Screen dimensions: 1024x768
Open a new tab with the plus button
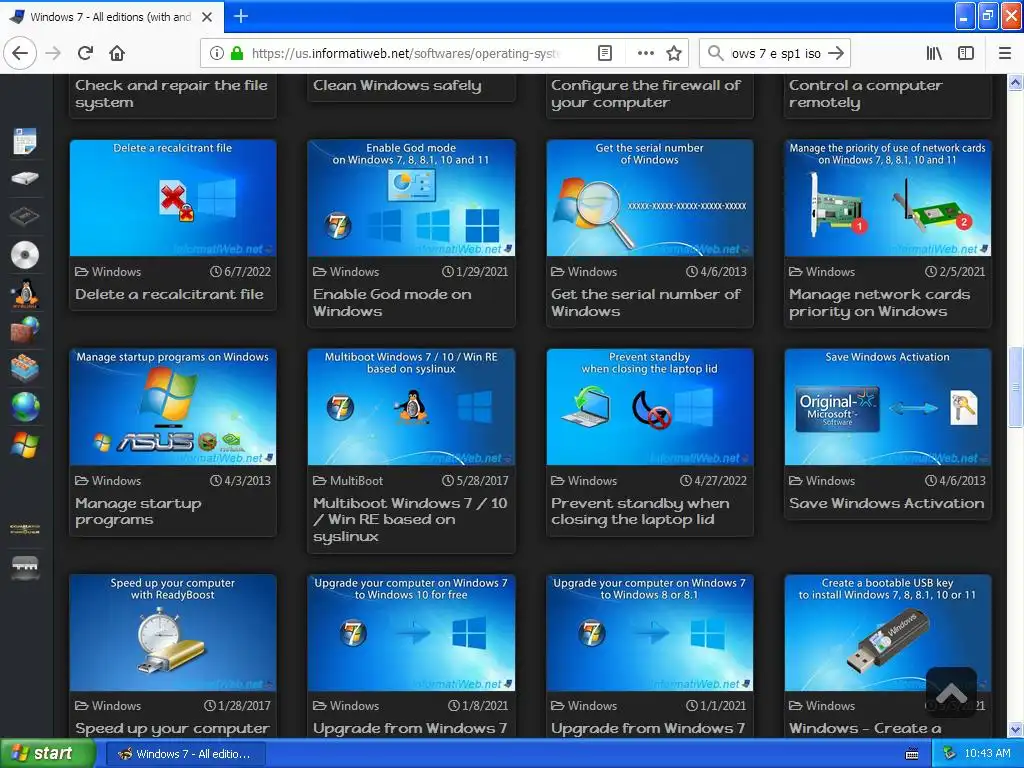click(x=240, y=16)
